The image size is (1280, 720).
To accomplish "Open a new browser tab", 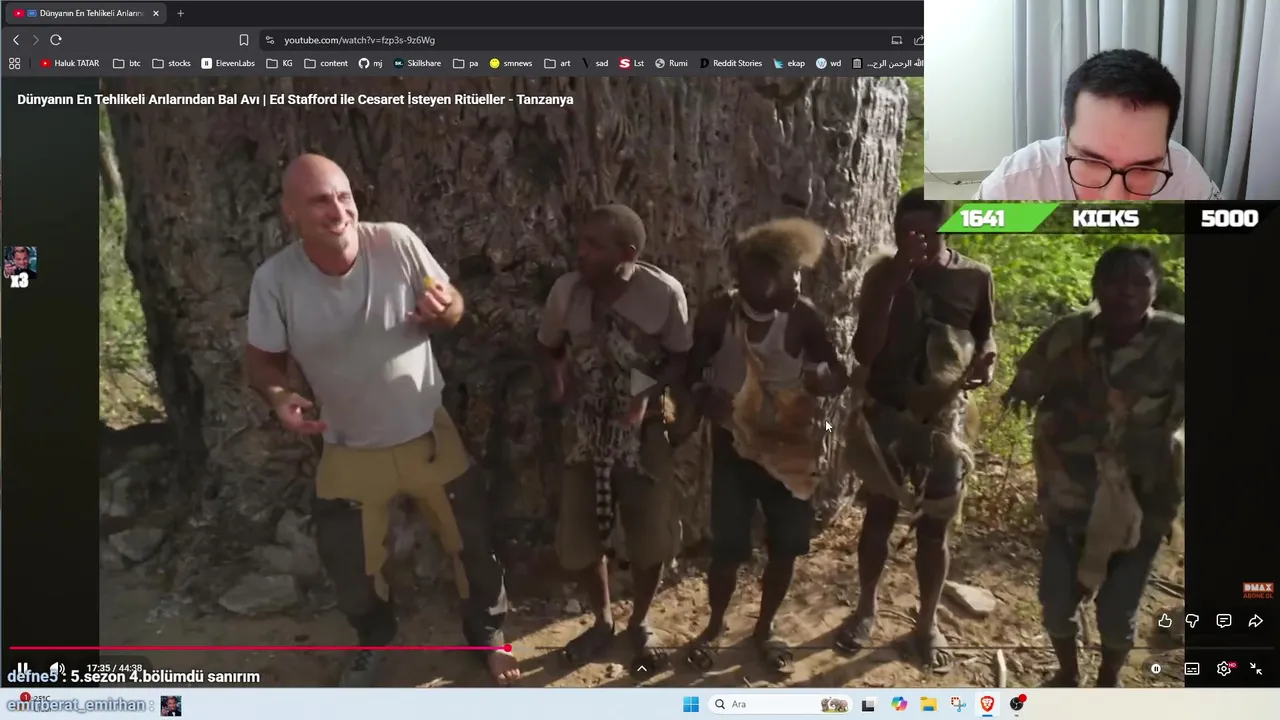I will pos(180,13).
